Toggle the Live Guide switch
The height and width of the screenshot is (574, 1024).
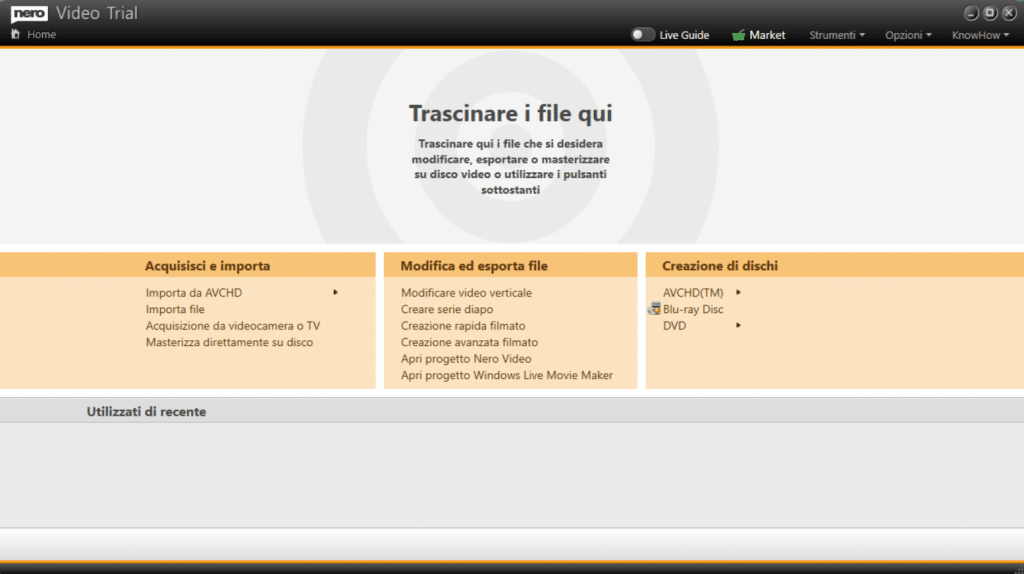point(643,35)
